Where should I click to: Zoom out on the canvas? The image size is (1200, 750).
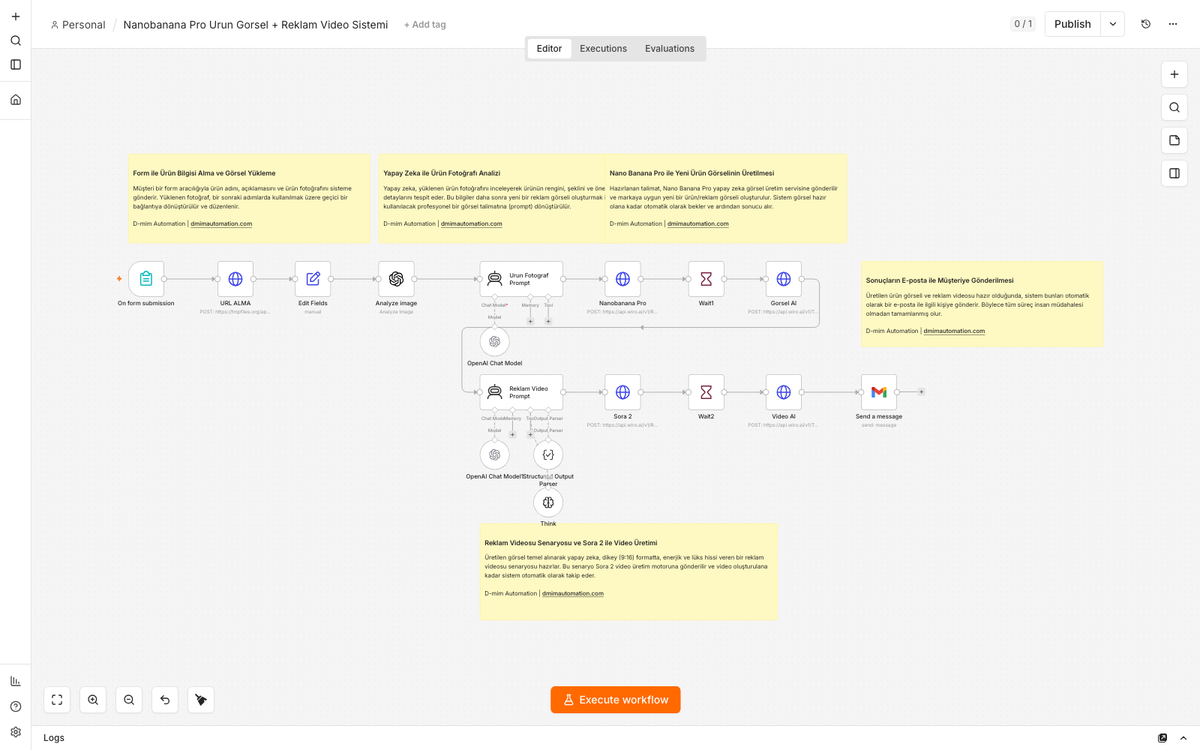[129, 700]
